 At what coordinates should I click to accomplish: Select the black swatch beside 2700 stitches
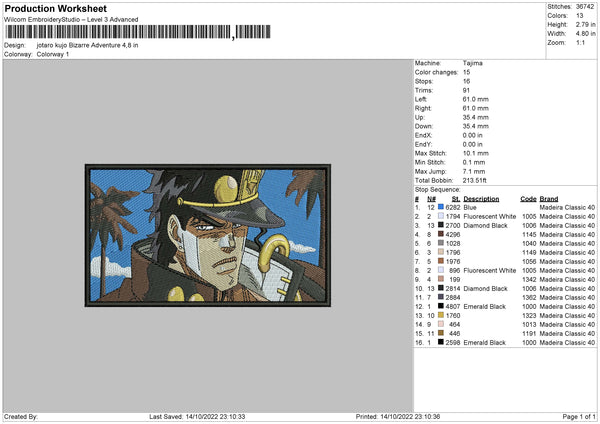tap(441, 225)
